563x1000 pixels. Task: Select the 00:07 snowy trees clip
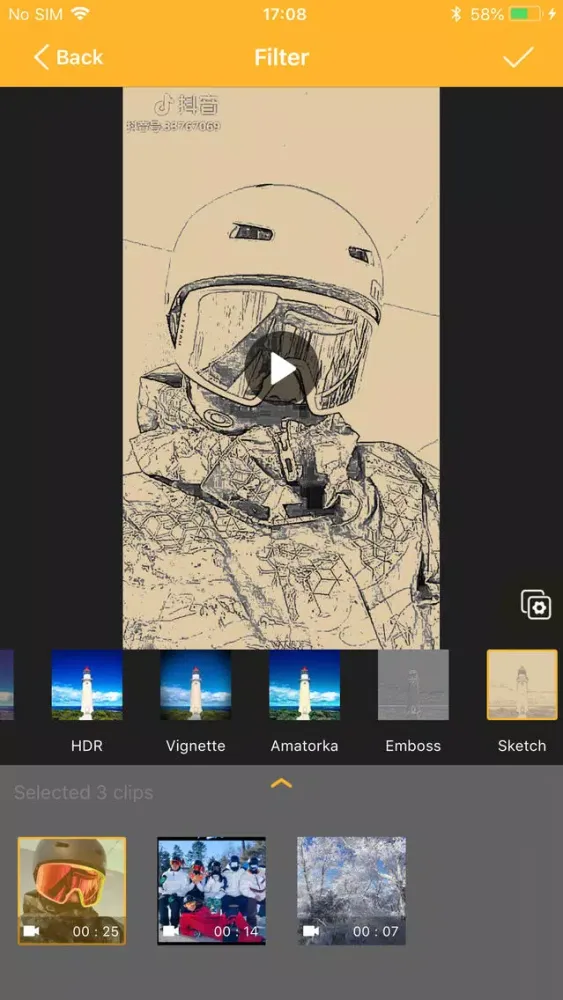351,891
